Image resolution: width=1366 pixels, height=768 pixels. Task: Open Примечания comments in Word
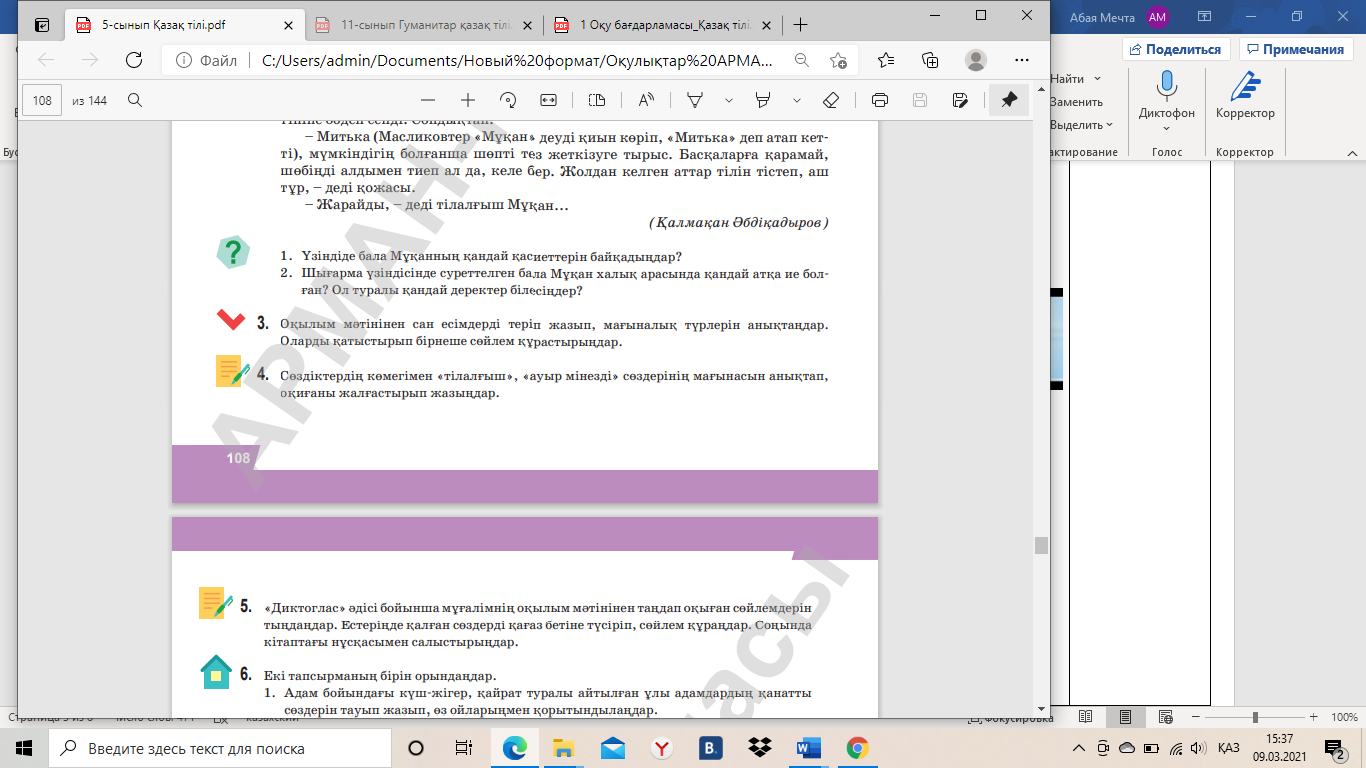[1296, 49]
